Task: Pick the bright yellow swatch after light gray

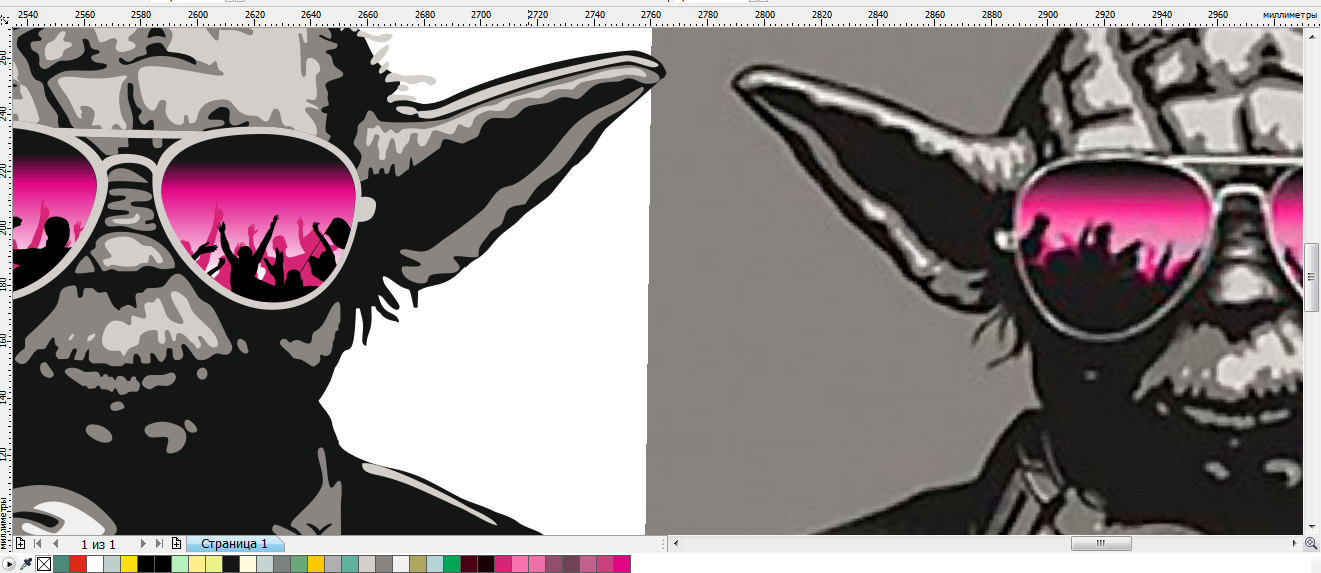Action: tap(129, 565)
